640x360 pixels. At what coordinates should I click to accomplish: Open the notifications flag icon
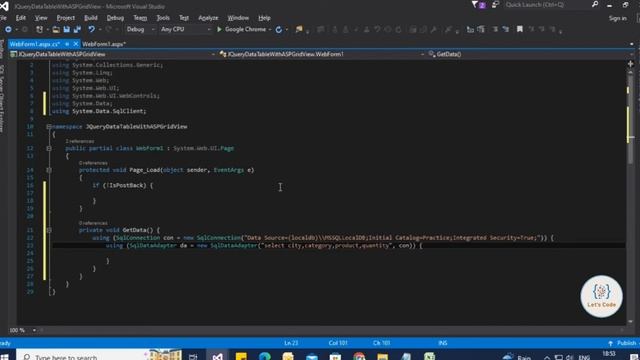pos(478,5)
